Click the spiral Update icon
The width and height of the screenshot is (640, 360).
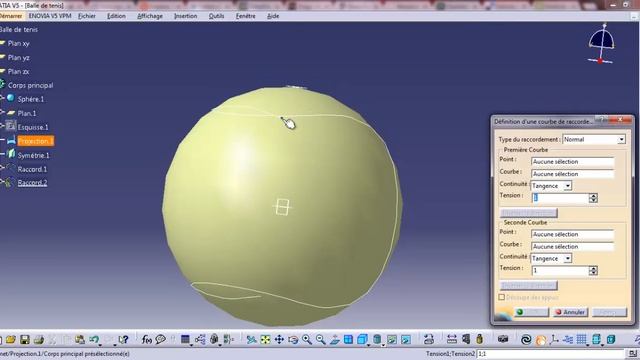[526, 340]
